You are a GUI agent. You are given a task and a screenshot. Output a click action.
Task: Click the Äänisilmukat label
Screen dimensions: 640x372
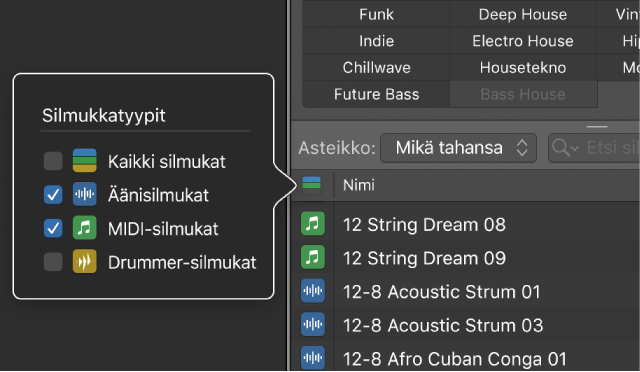158,195
